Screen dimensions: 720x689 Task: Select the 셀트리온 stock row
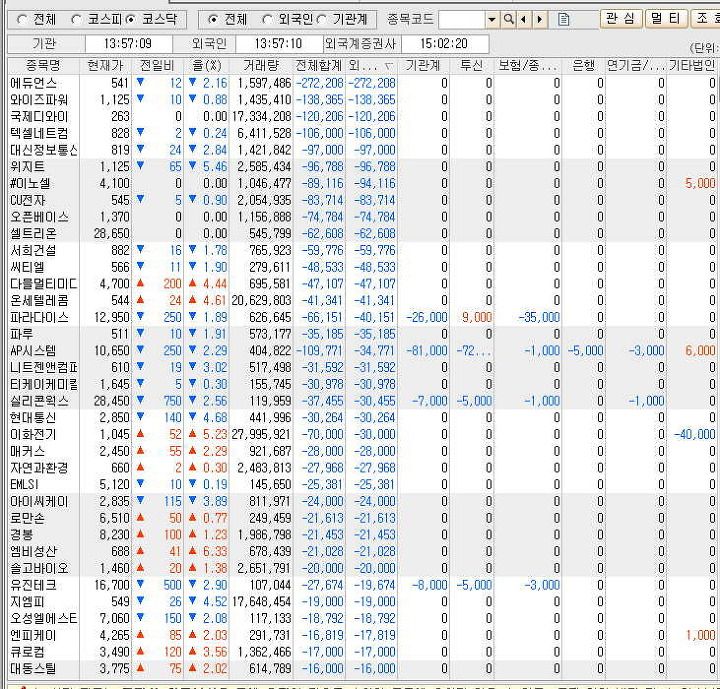click(363, 233)
